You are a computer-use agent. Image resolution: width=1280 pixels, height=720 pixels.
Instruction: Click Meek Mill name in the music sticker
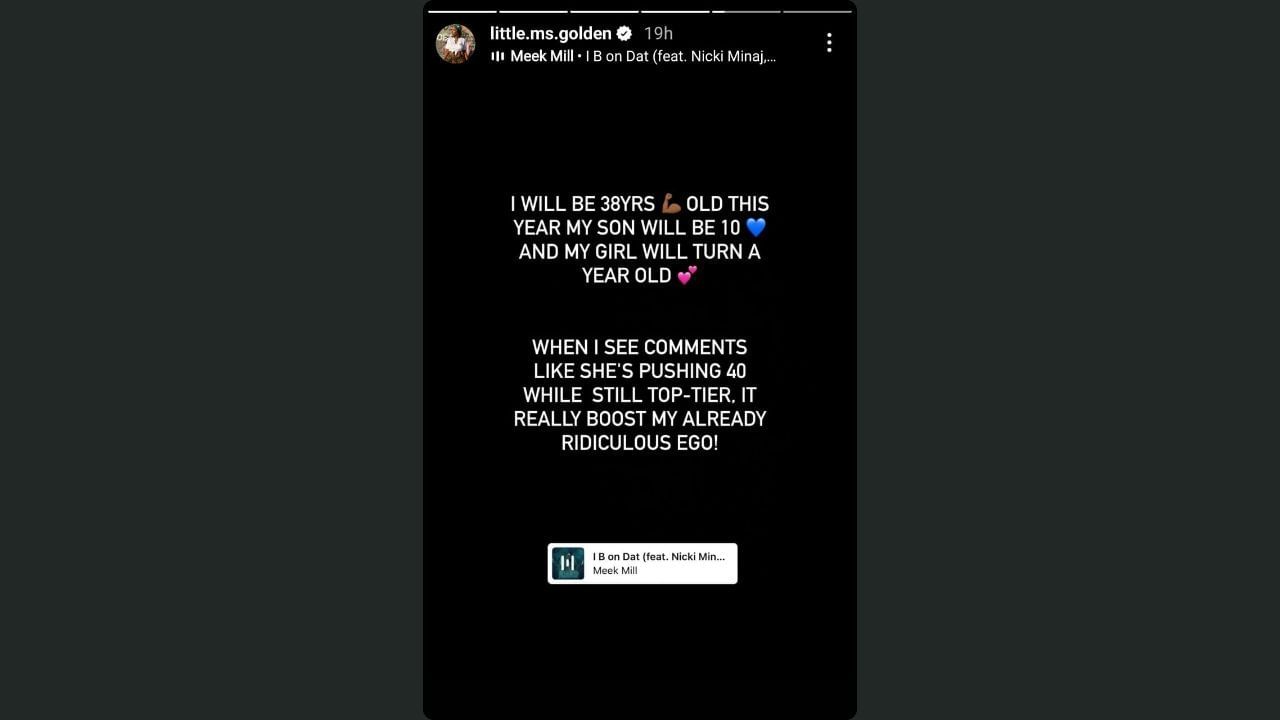point(615,571)
